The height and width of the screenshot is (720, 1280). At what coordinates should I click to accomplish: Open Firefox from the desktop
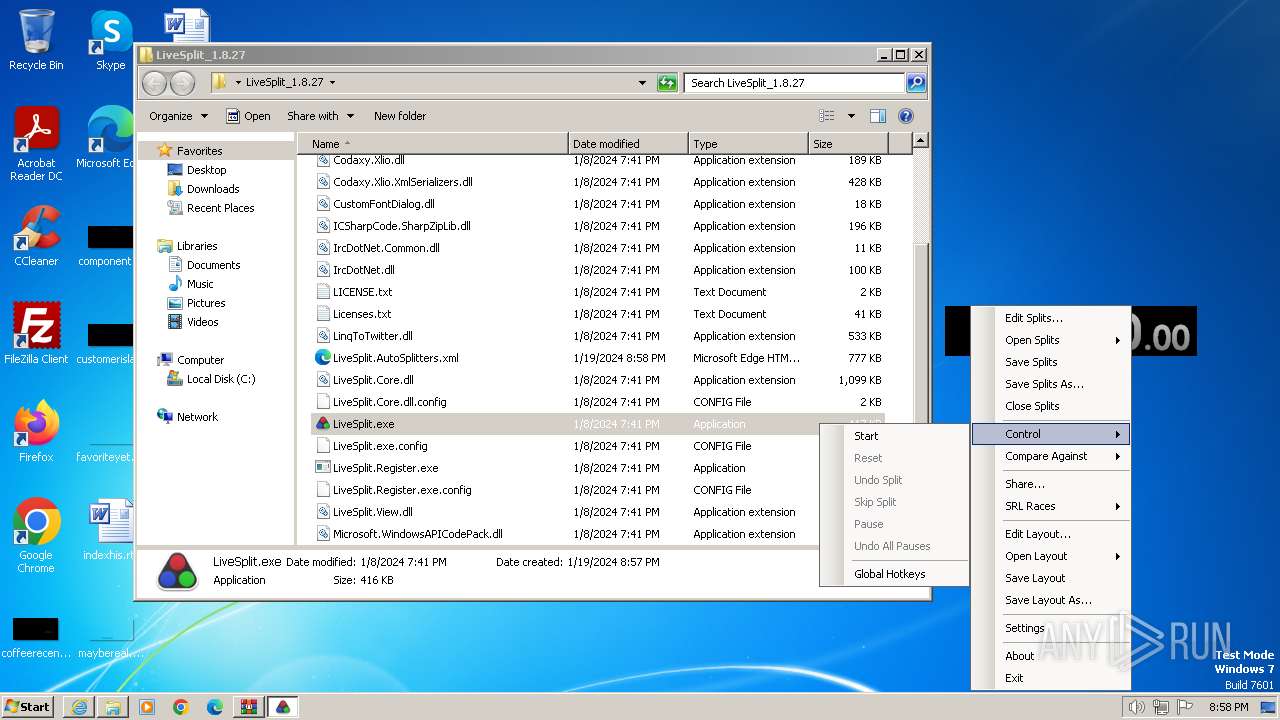pos(36,432)
